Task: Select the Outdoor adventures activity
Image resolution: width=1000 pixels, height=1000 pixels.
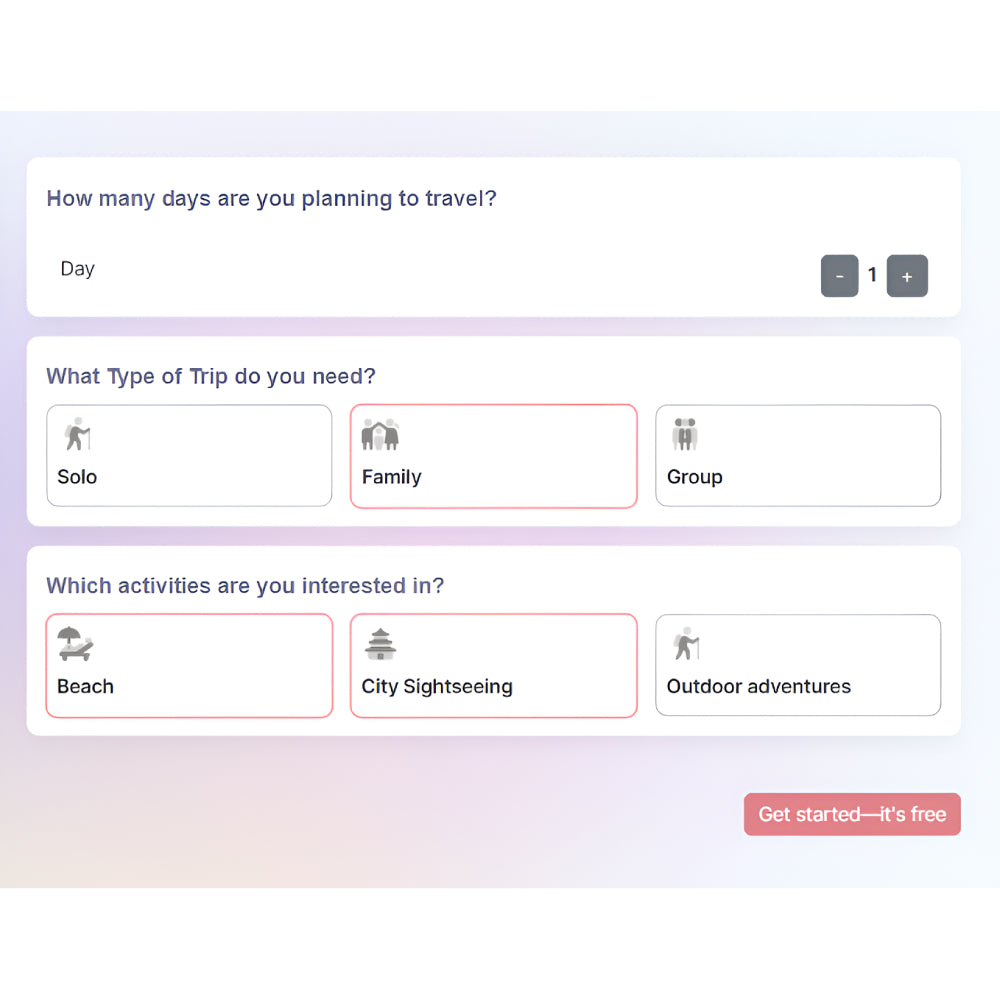Action: point(798,665)
